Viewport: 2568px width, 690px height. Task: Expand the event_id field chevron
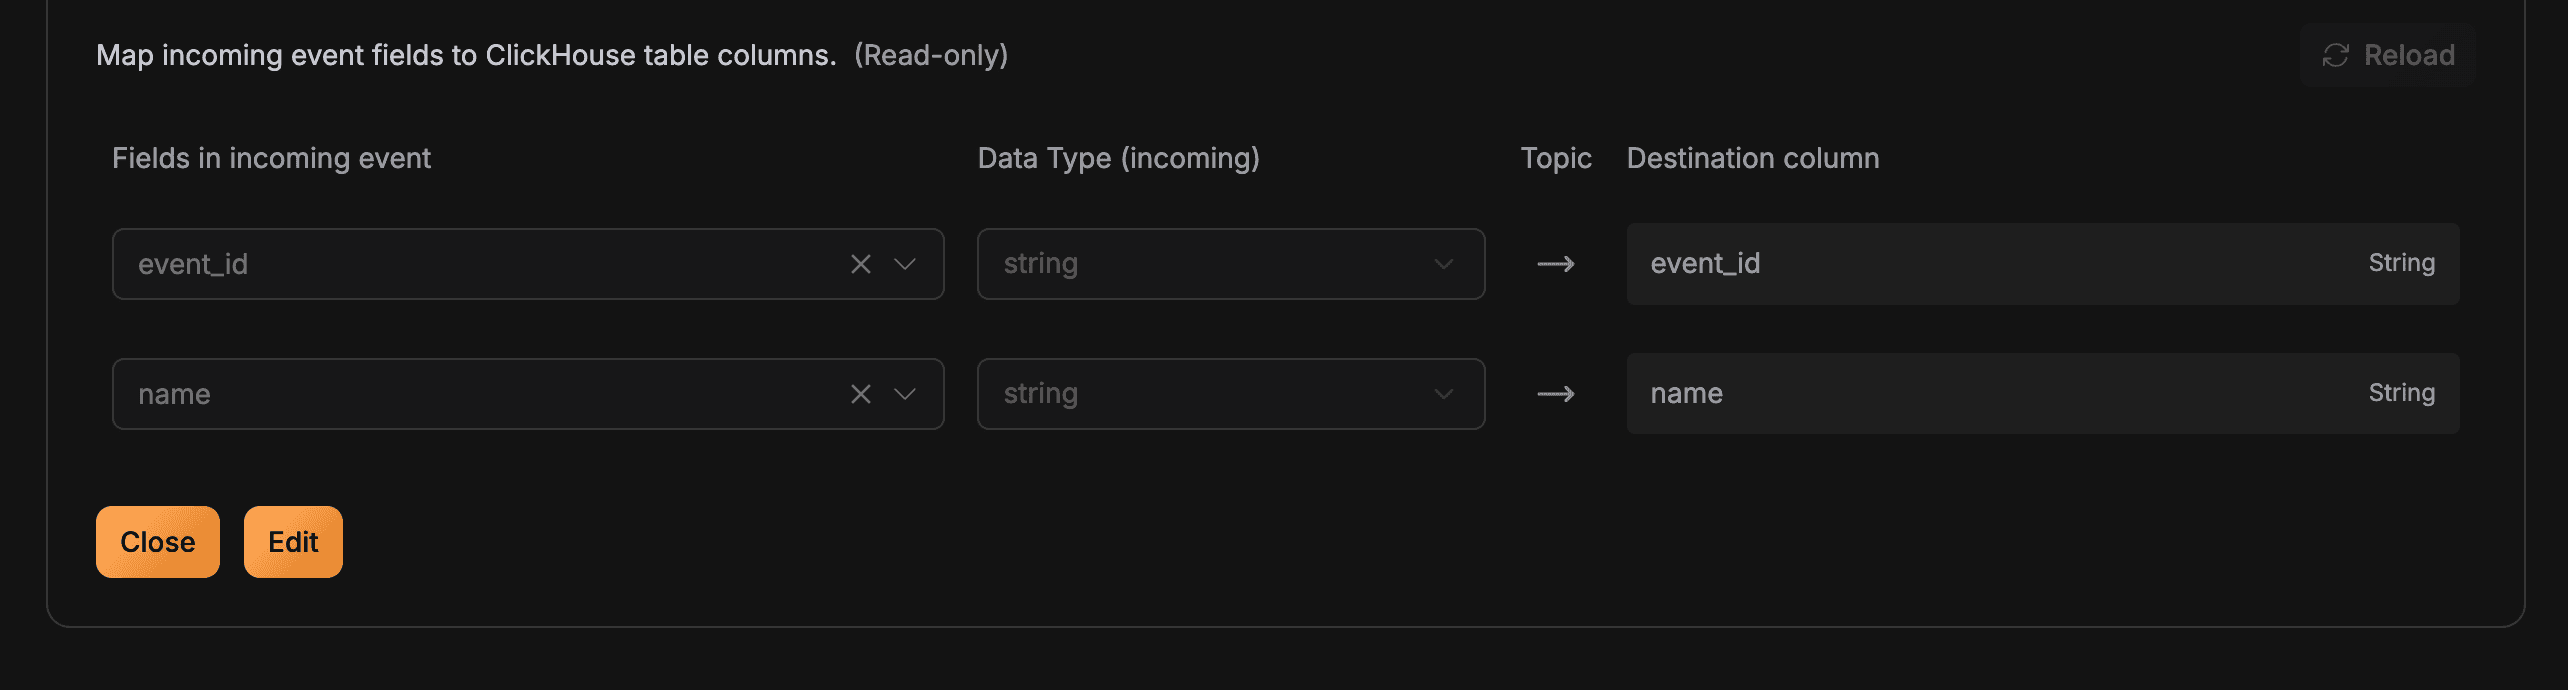[x=905, y=264]
